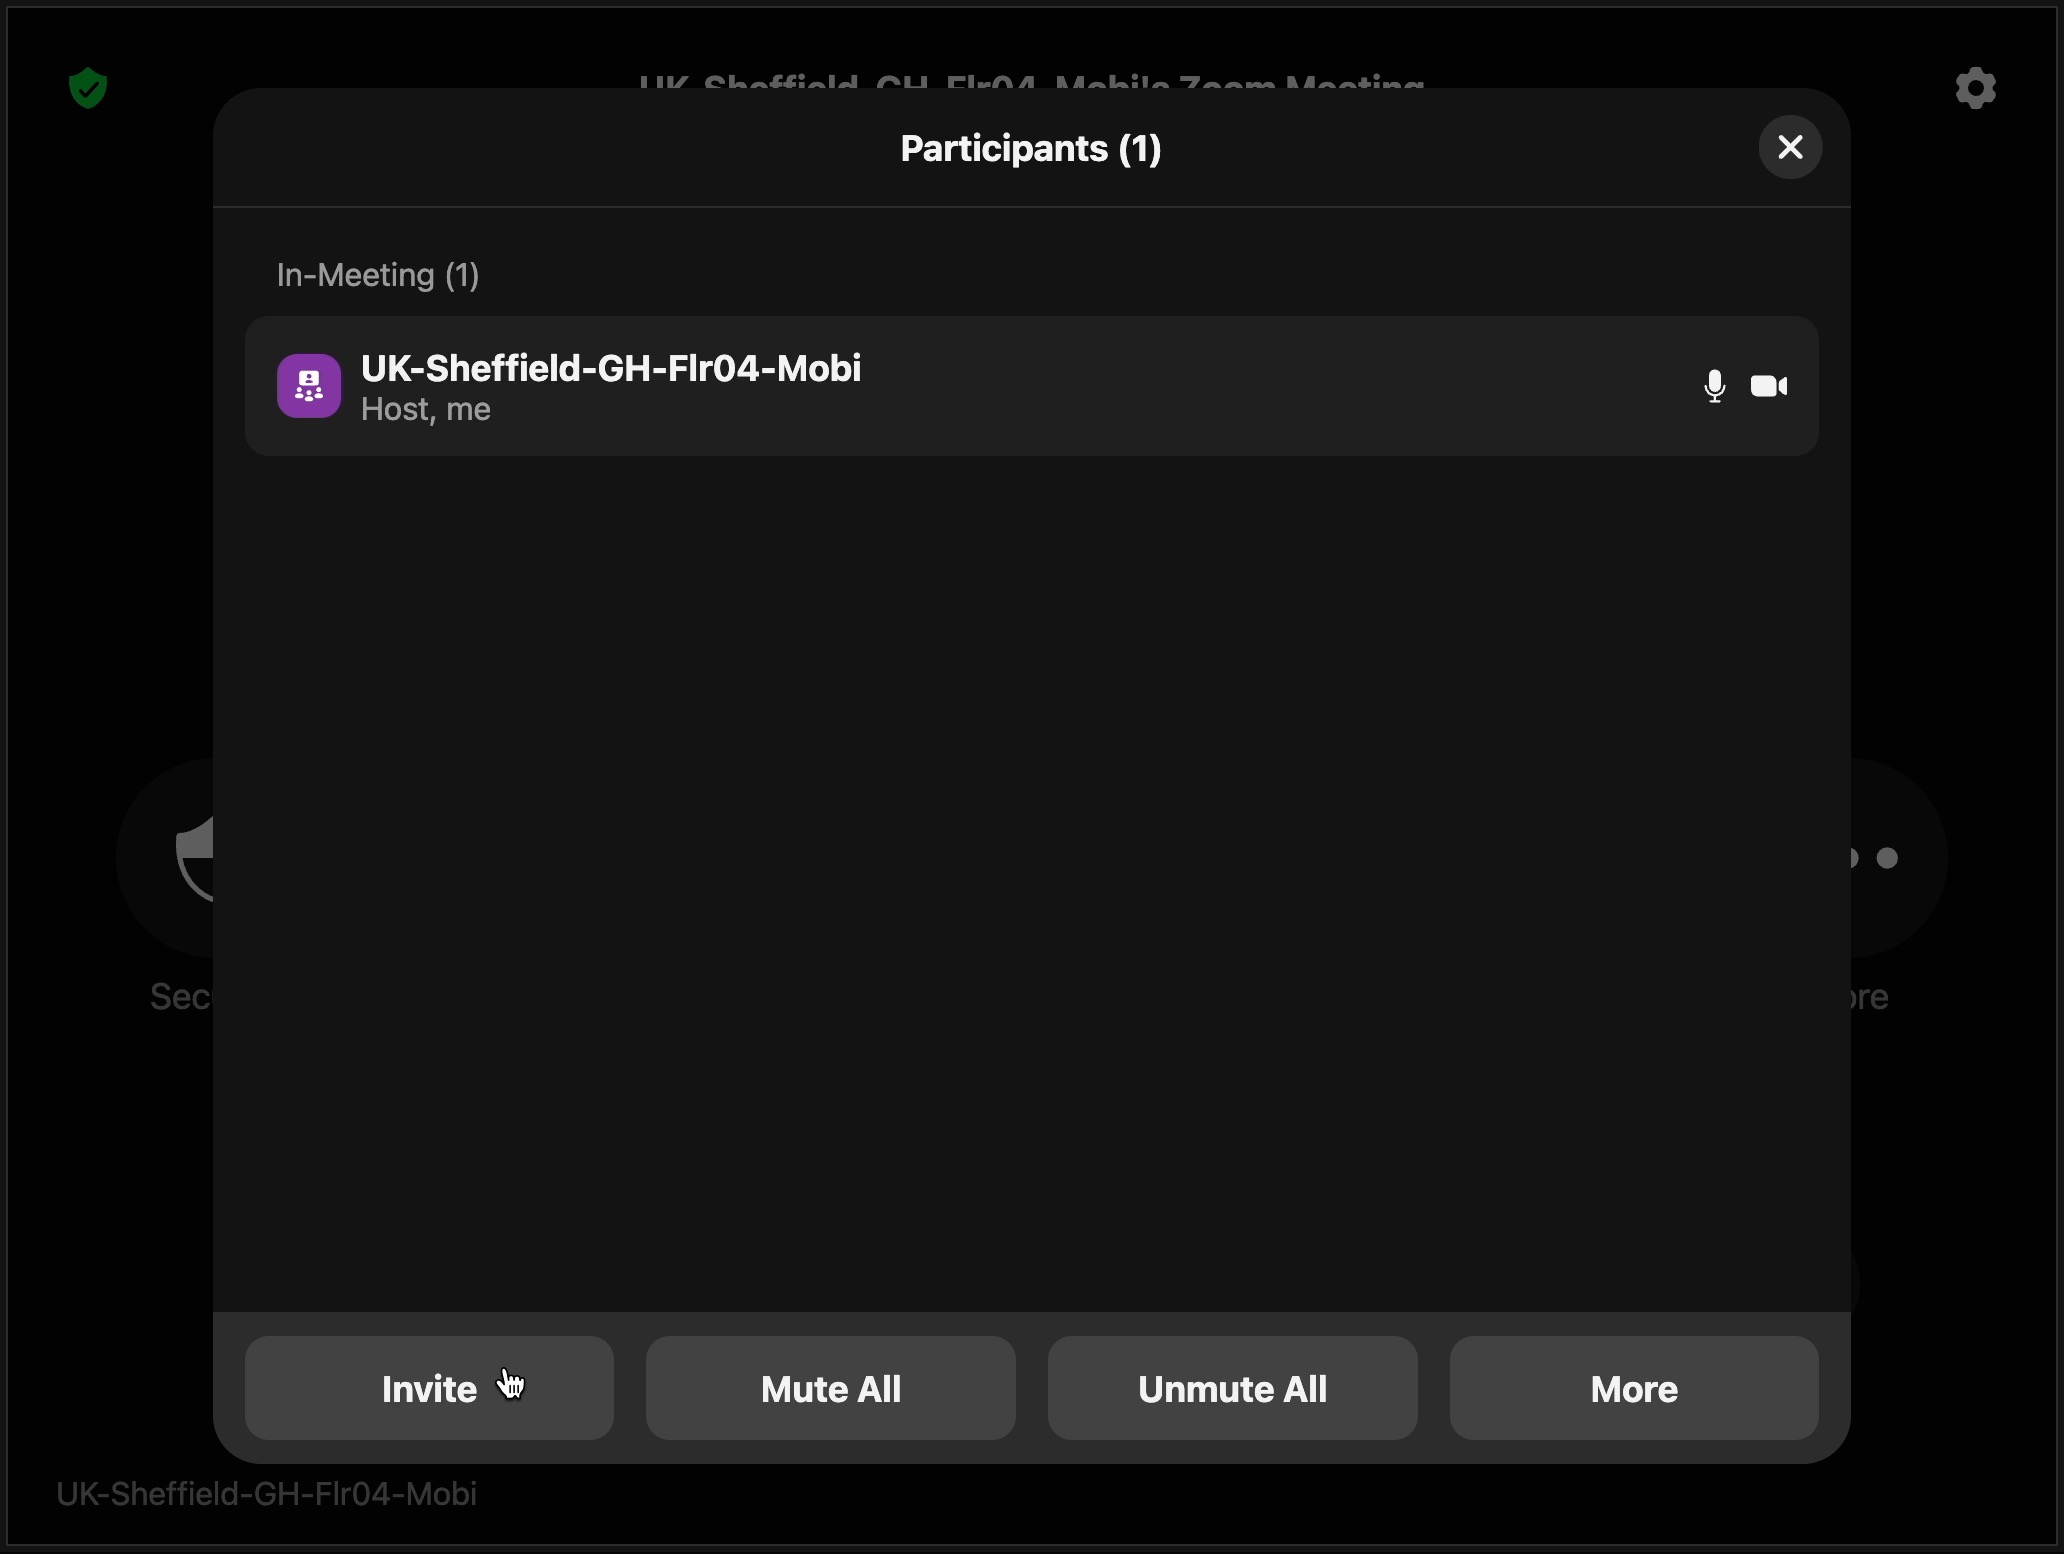Image resolution: width=2064 pixels, height=1554 pixels.
Task: Click the In-Meeting (1) section label
Action: click(378, 275)
